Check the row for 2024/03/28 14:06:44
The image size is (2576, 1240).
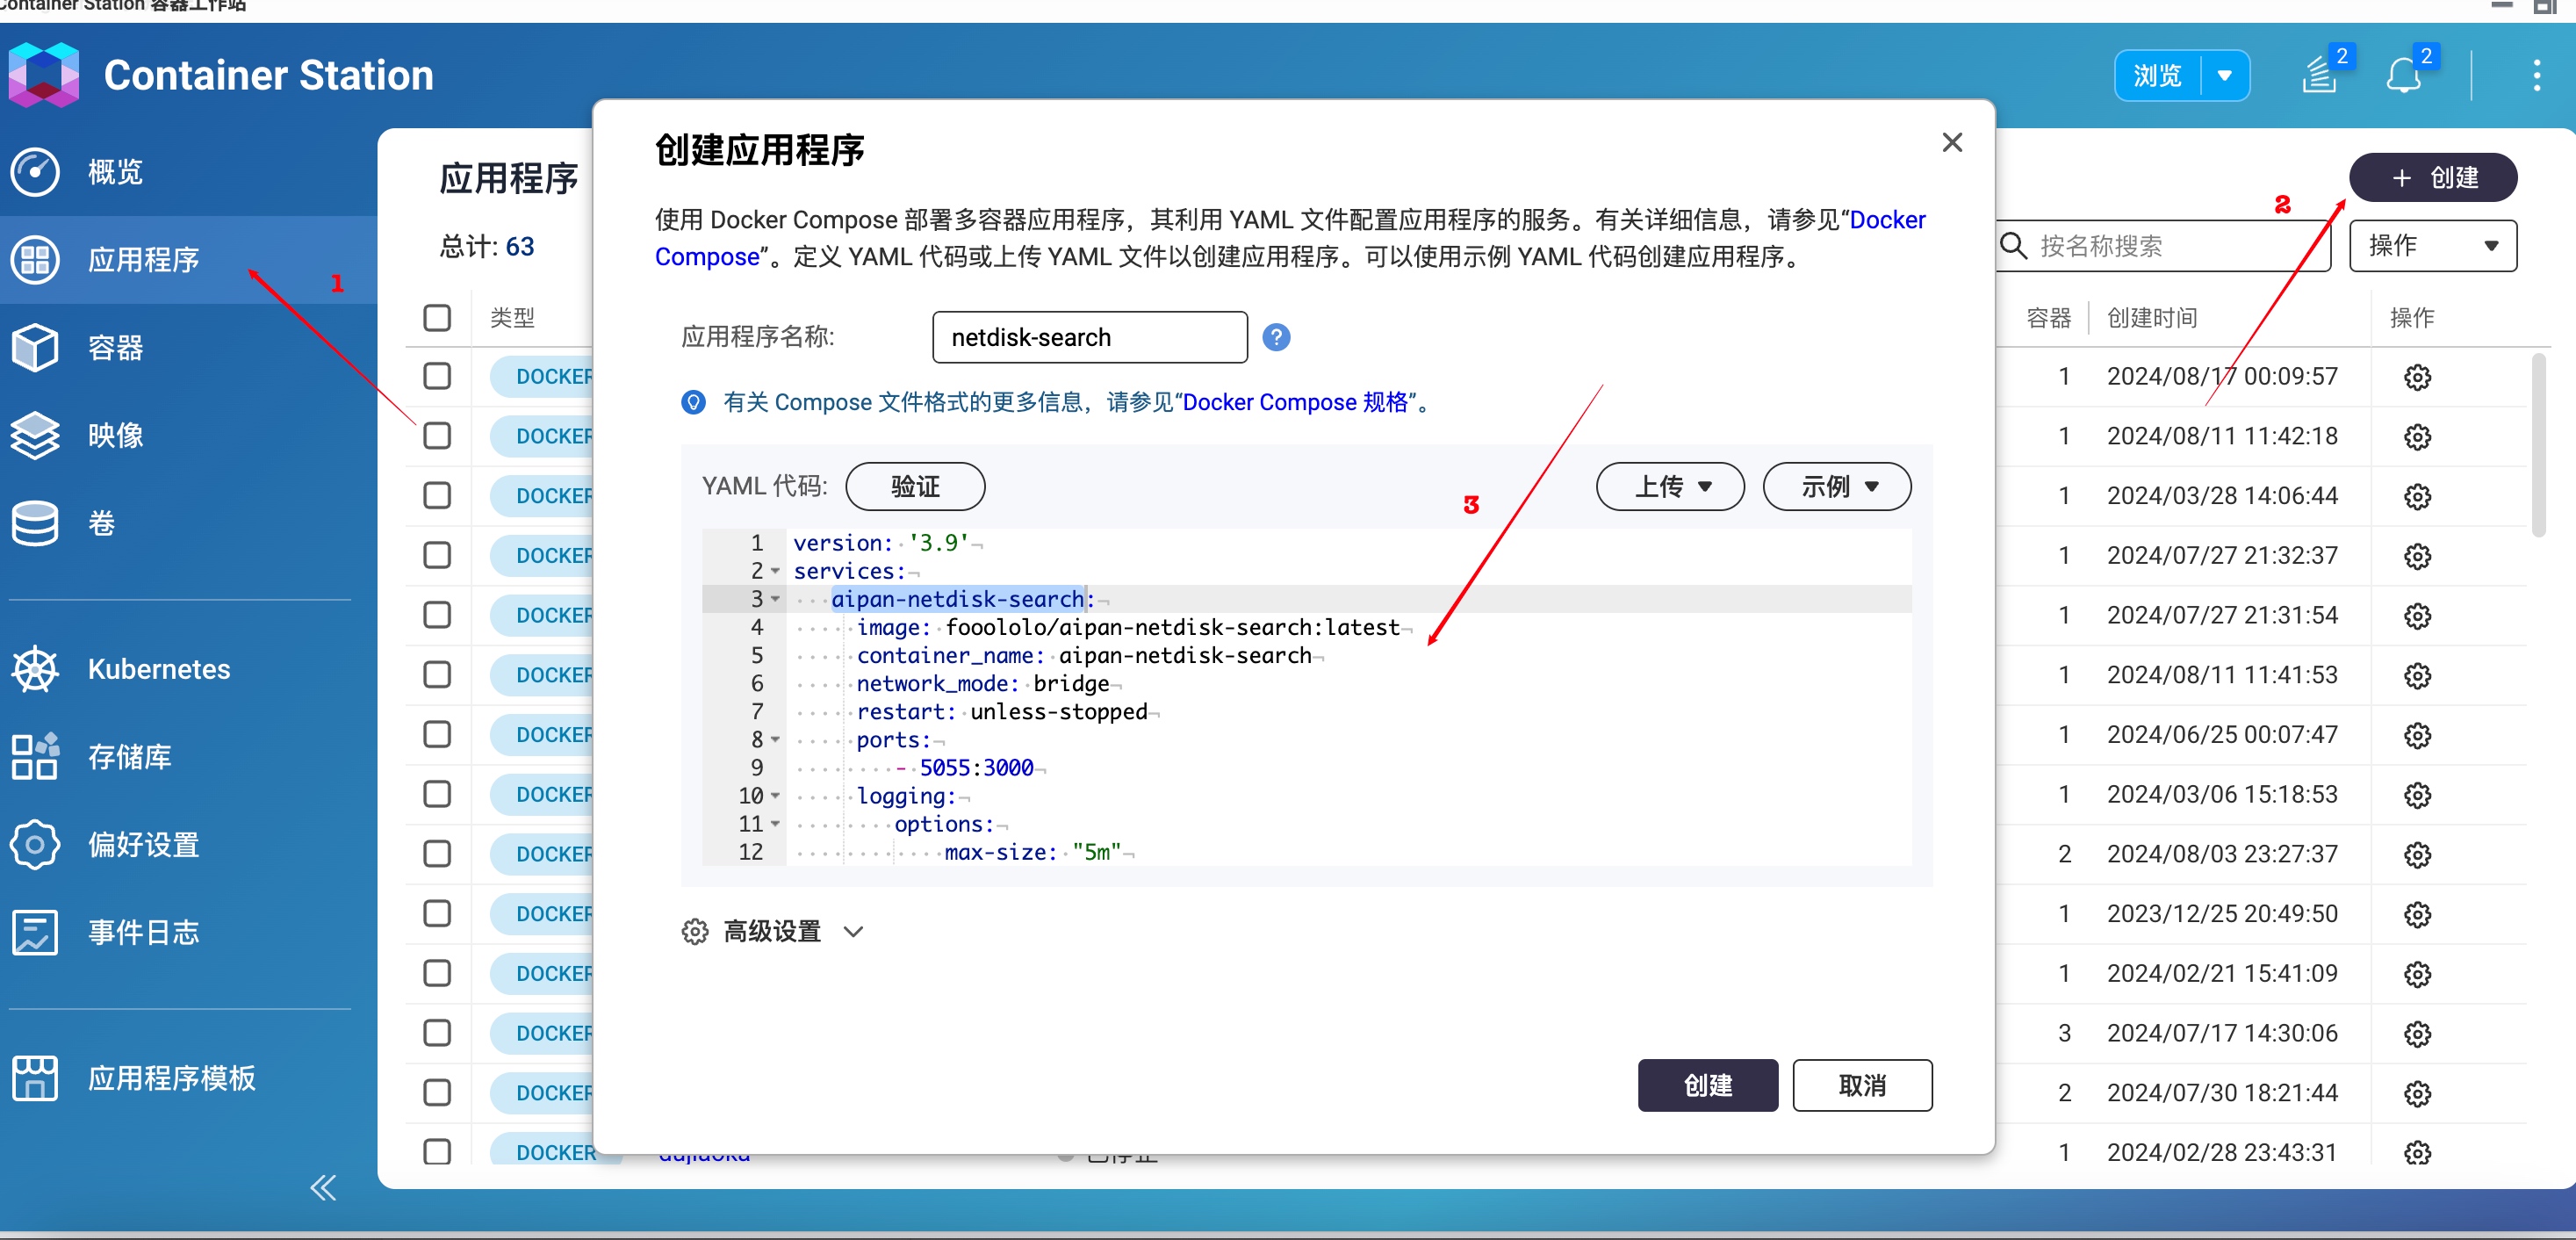coord(437,495)
